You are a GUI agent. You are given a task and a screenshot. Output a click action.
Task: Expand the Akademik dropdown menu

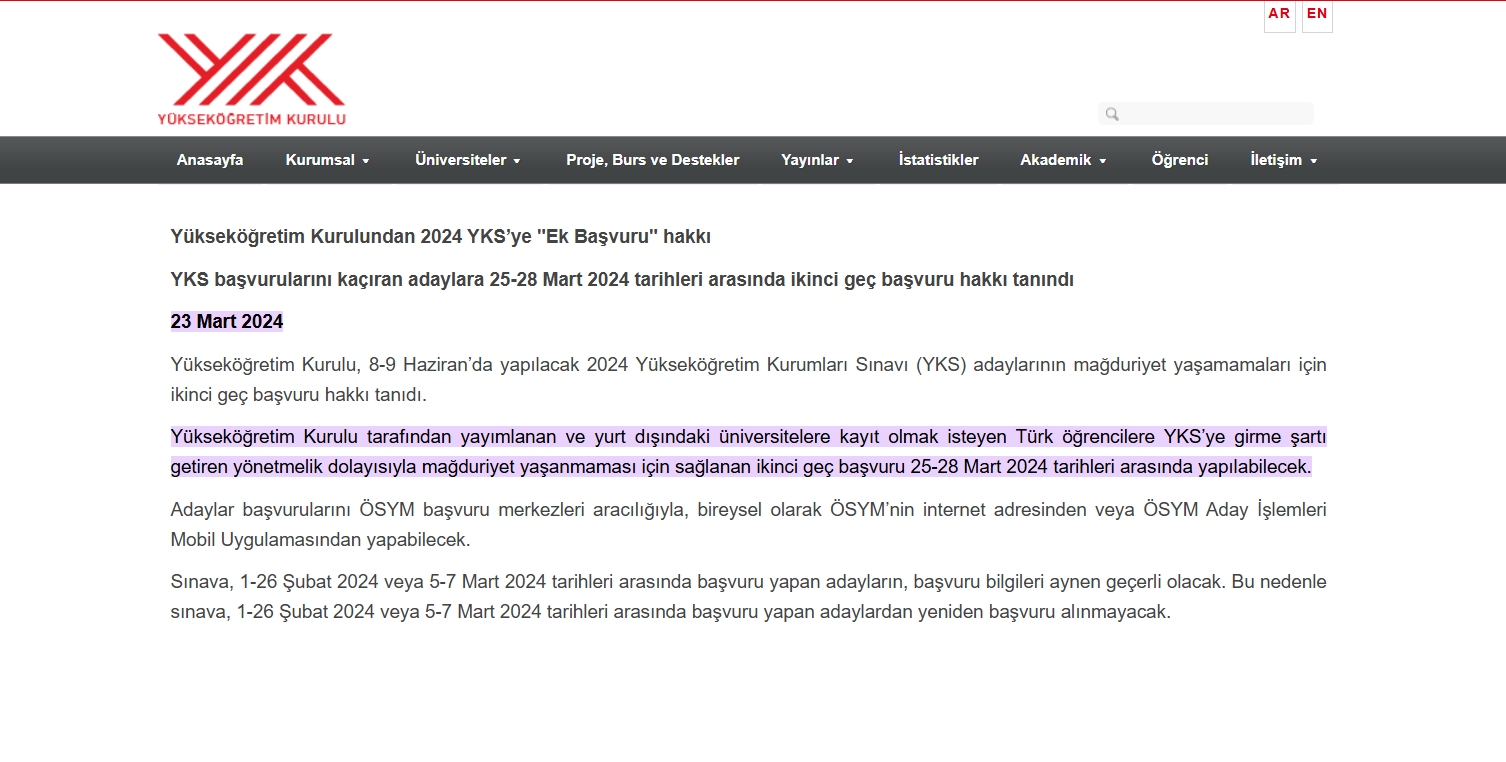1064,160
